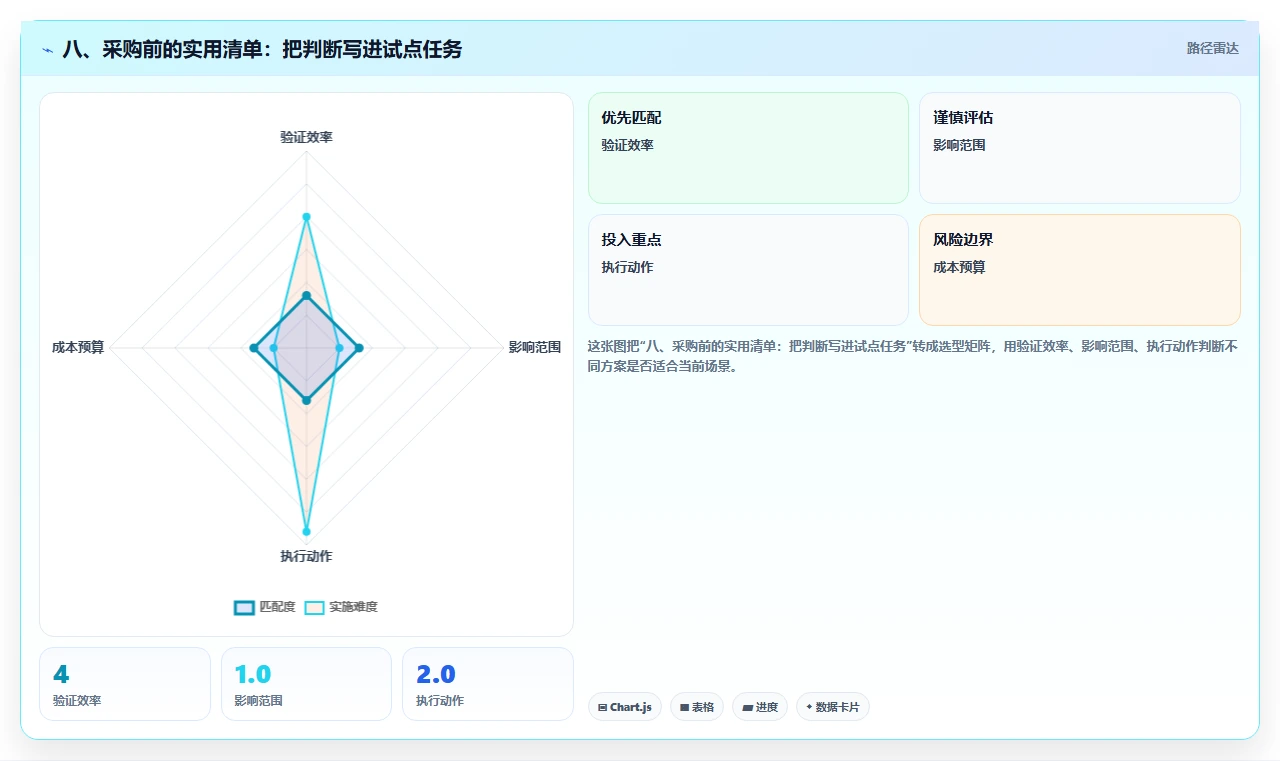Toggle the 实施难度 legend item
The image size is (1280, 761).
(341, 607)
